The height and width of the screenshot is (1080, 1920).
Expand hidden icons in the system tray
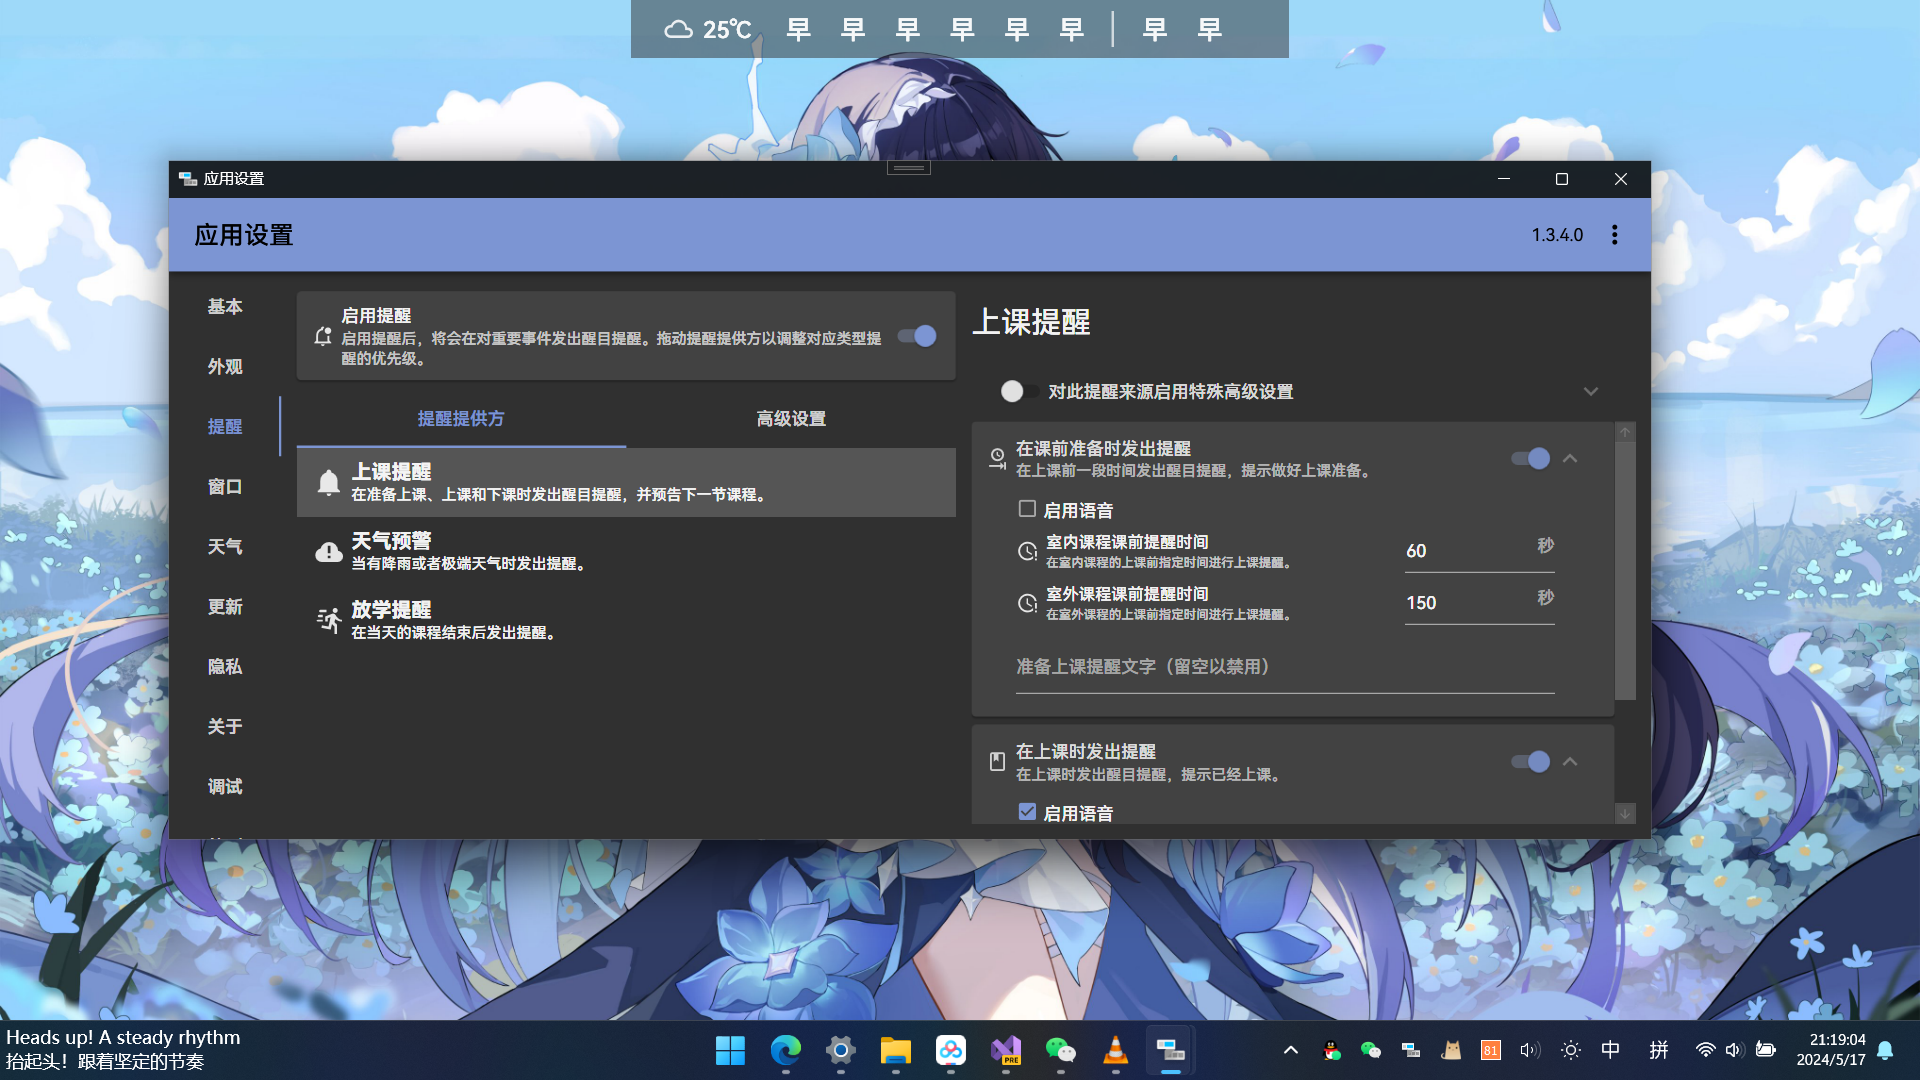pyautogui.click(x=1290, y=1050)
